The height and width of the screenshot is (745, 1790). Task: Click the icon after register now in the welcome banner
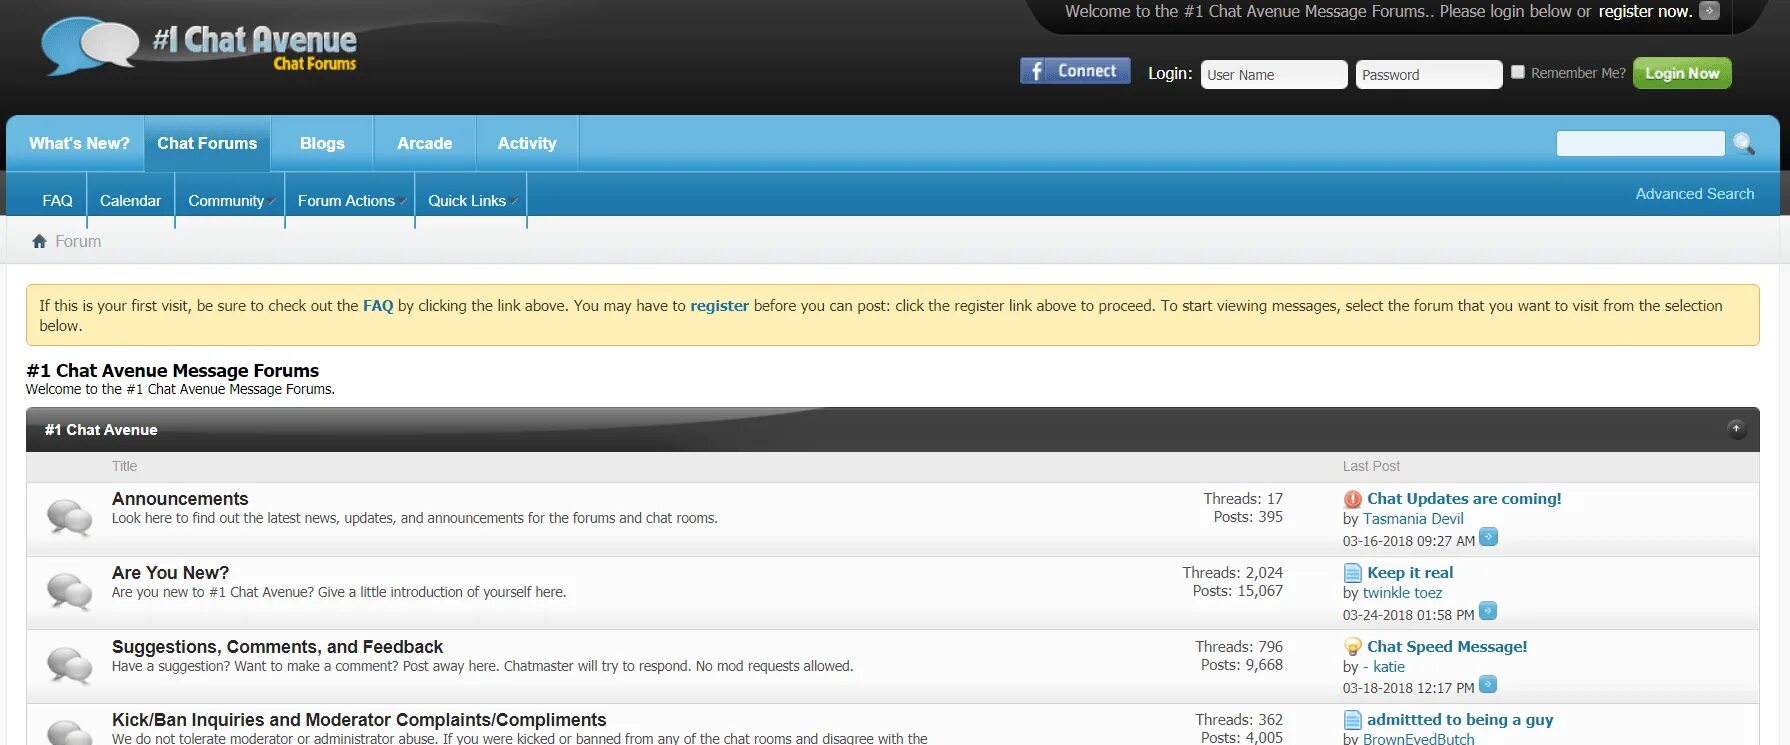point(1710,11)
